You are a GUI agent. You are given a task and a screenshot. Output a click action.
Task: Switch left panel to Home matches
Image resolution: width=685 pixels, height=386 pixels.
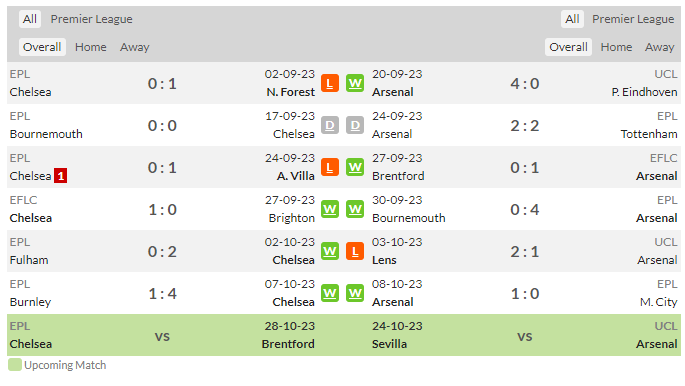90,47
